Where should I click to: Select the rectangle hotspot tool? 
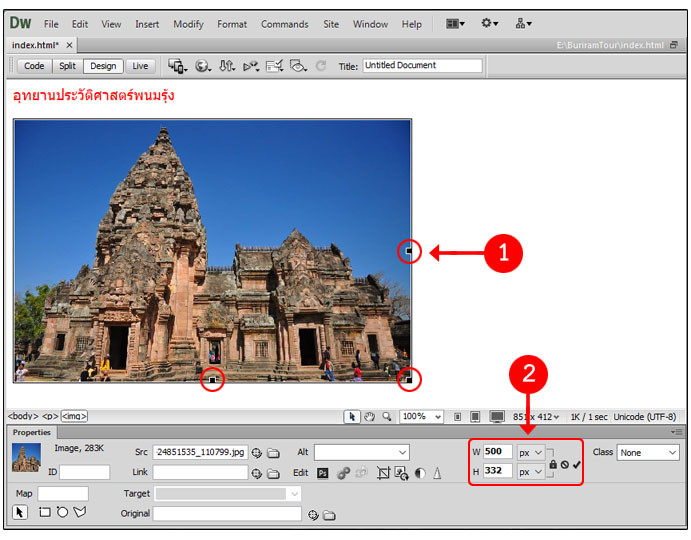click(x=44, y=513)
